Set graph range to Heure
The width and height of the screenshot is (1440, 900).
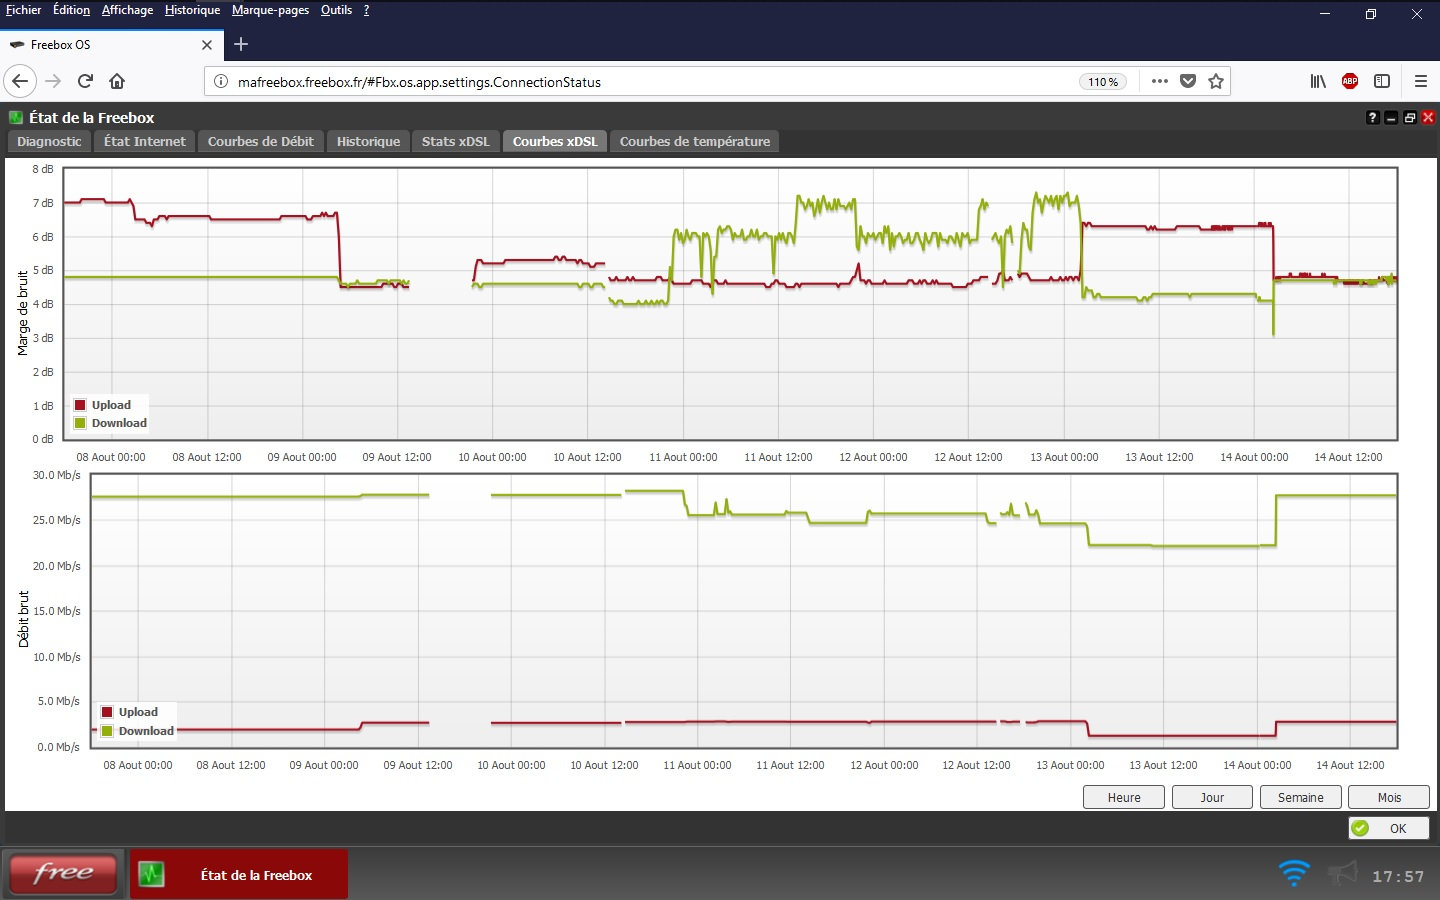pyautogui.click(x=1124, y=797)
